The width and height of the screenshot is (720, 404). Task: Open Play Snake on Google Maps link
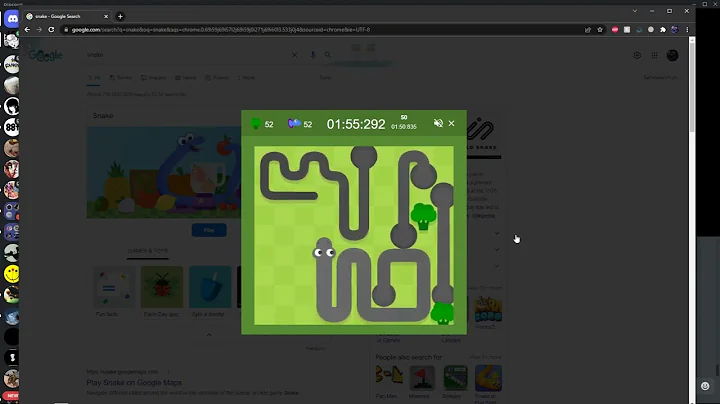coord(134,382)
